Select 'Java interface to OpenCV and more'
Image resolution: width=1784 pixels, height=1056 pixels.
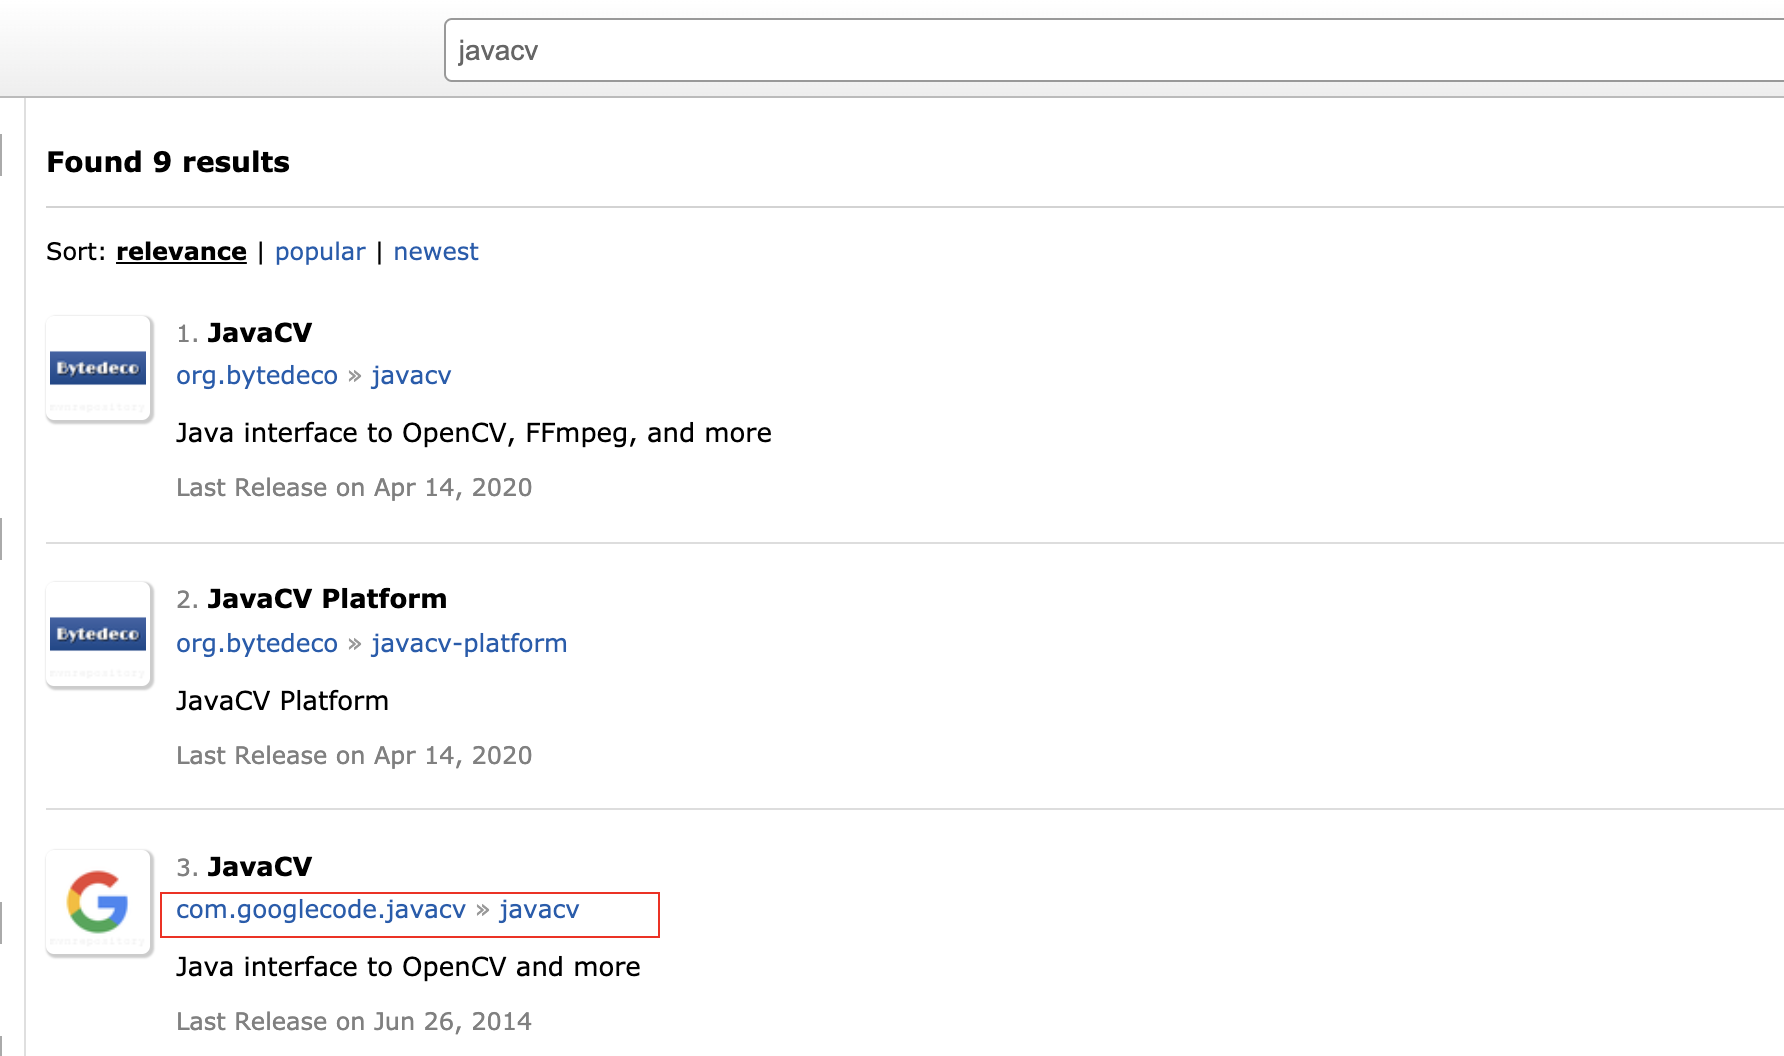tap(408, 967)
